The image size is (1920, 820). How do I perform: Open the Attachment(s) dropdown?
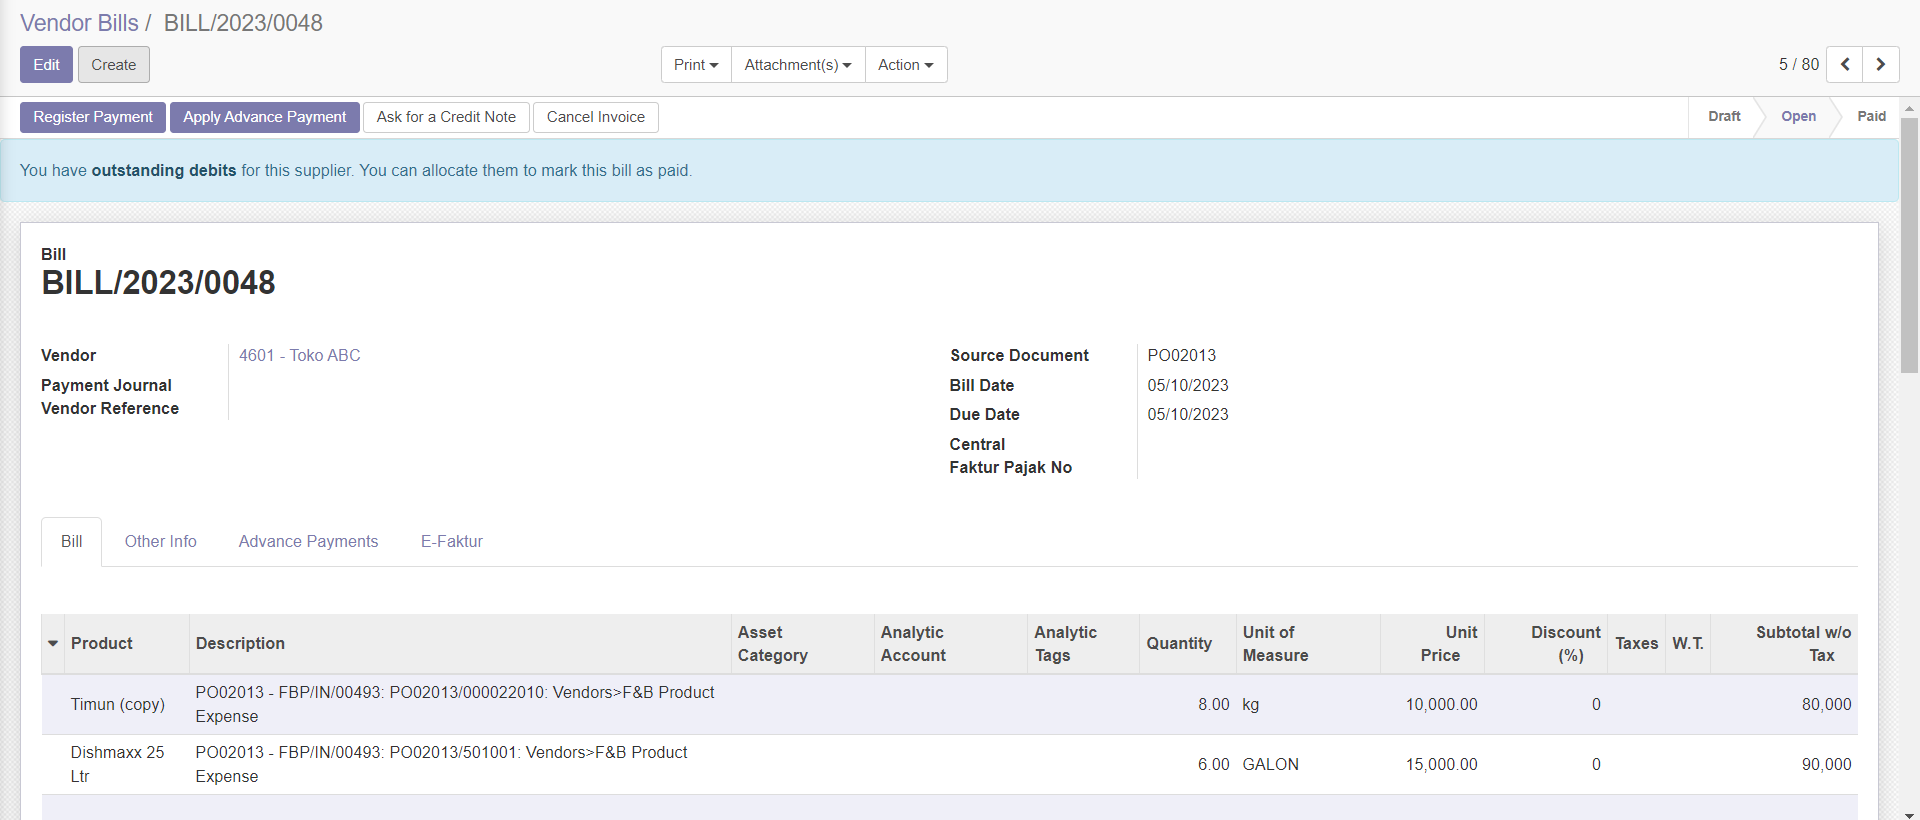pyautogui.click(x=798, y=64)
